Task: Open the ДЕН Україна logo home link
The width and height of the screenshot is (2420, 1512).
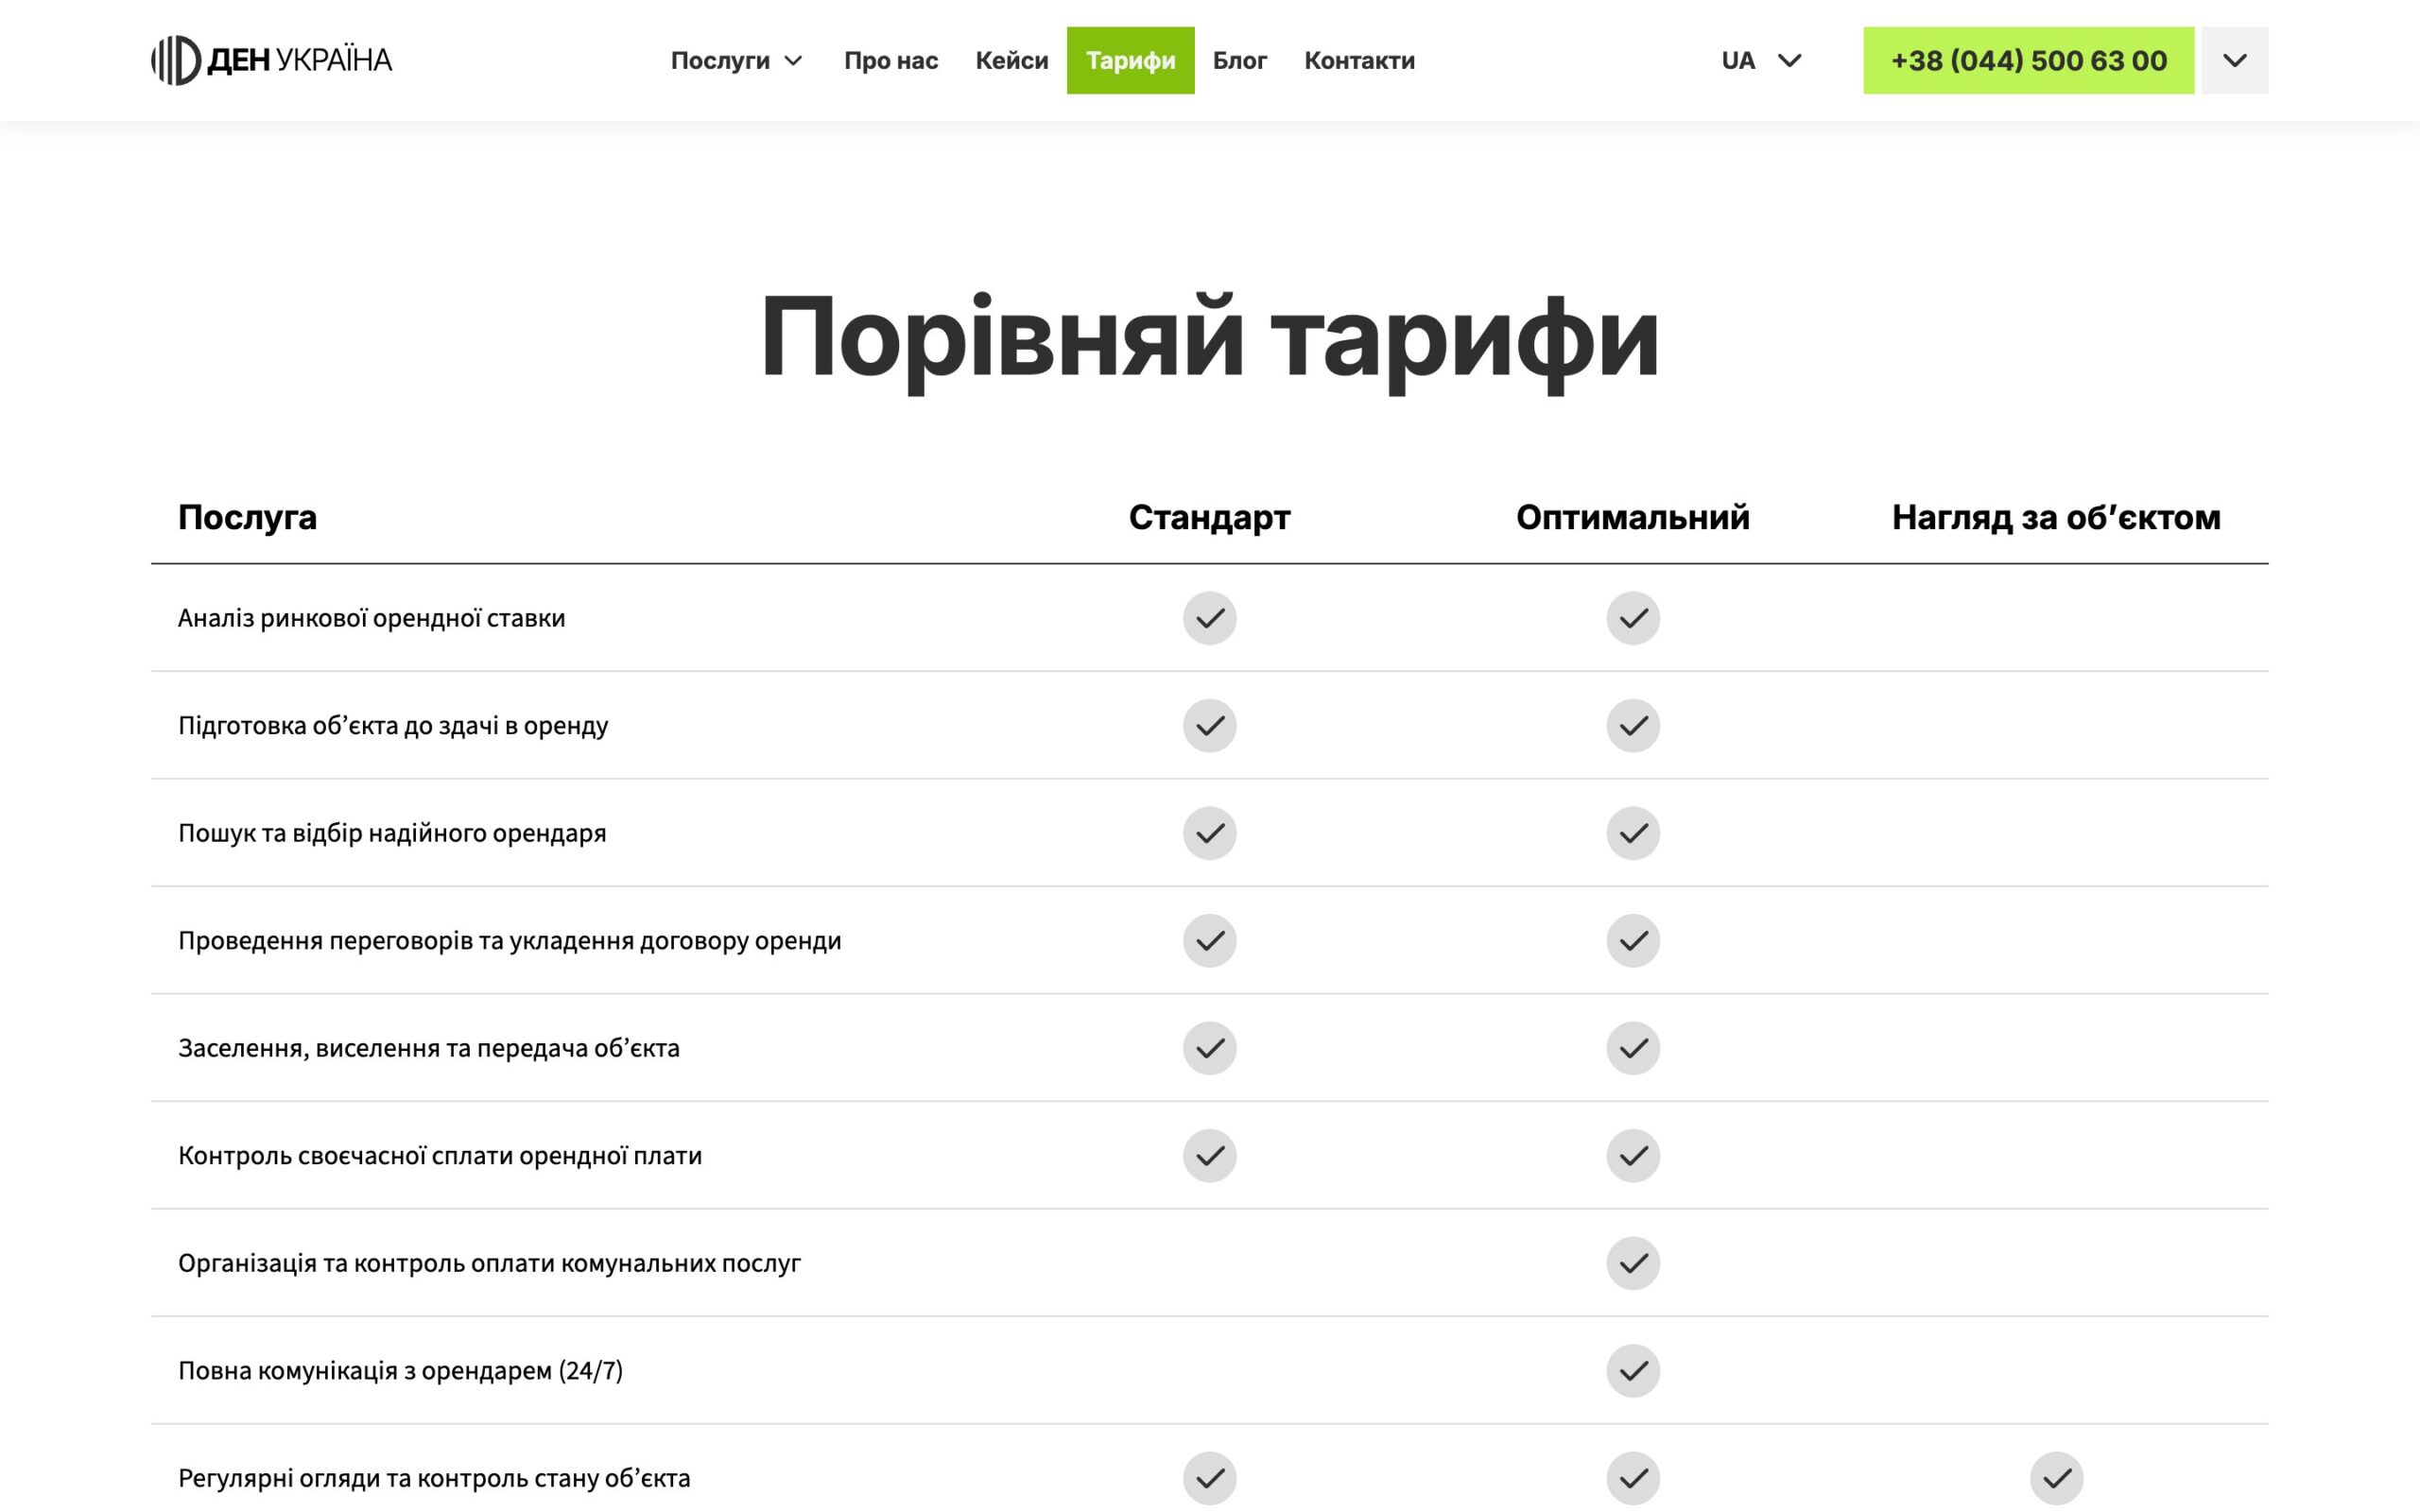Action: pos(271,60)
